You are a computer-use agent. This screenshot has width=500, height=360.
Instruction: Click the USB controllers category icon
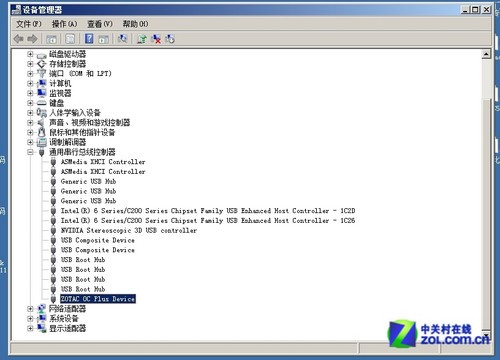coord(41,152)
